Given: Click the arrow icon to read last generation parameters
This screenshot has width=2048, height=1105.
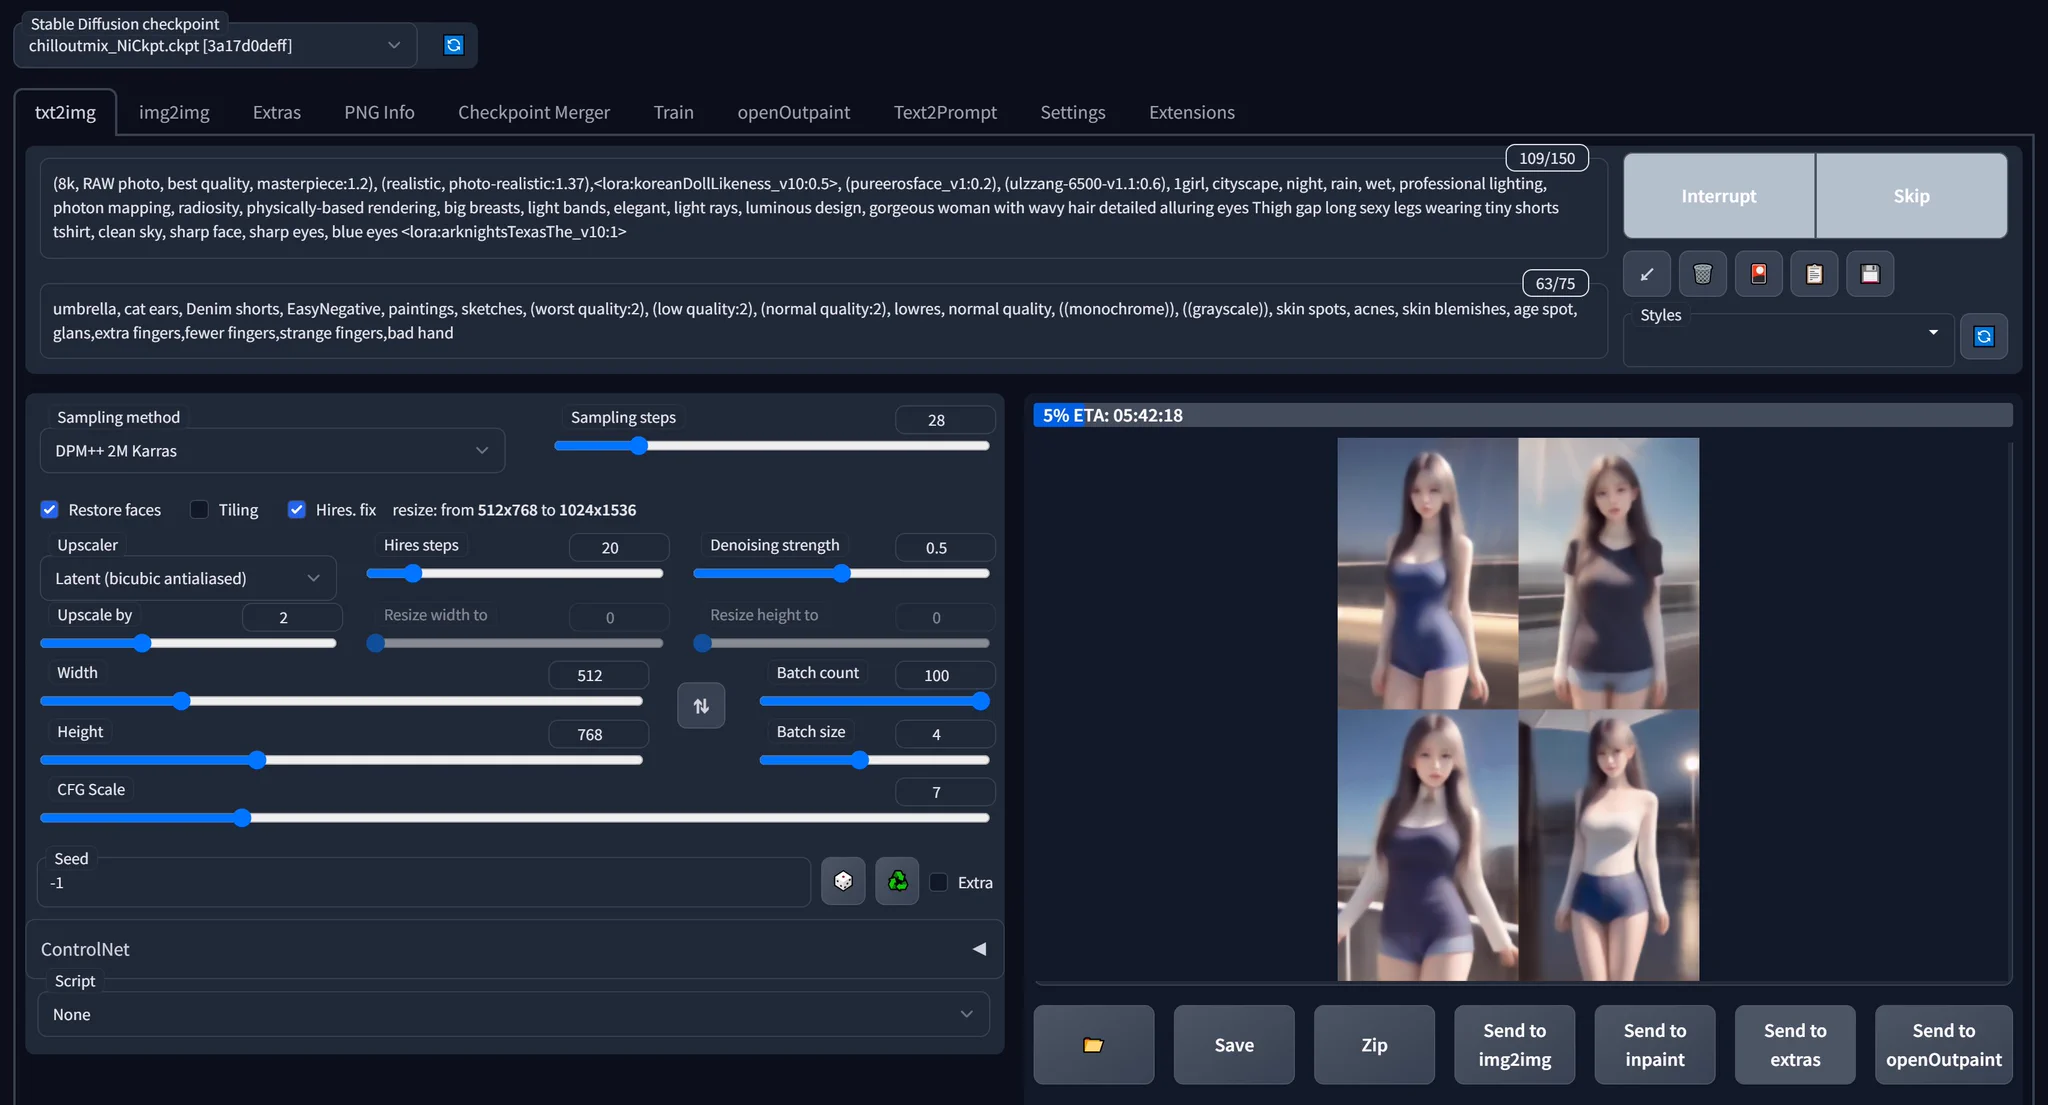Looking at the screenshot, I should click(1647, 274).
